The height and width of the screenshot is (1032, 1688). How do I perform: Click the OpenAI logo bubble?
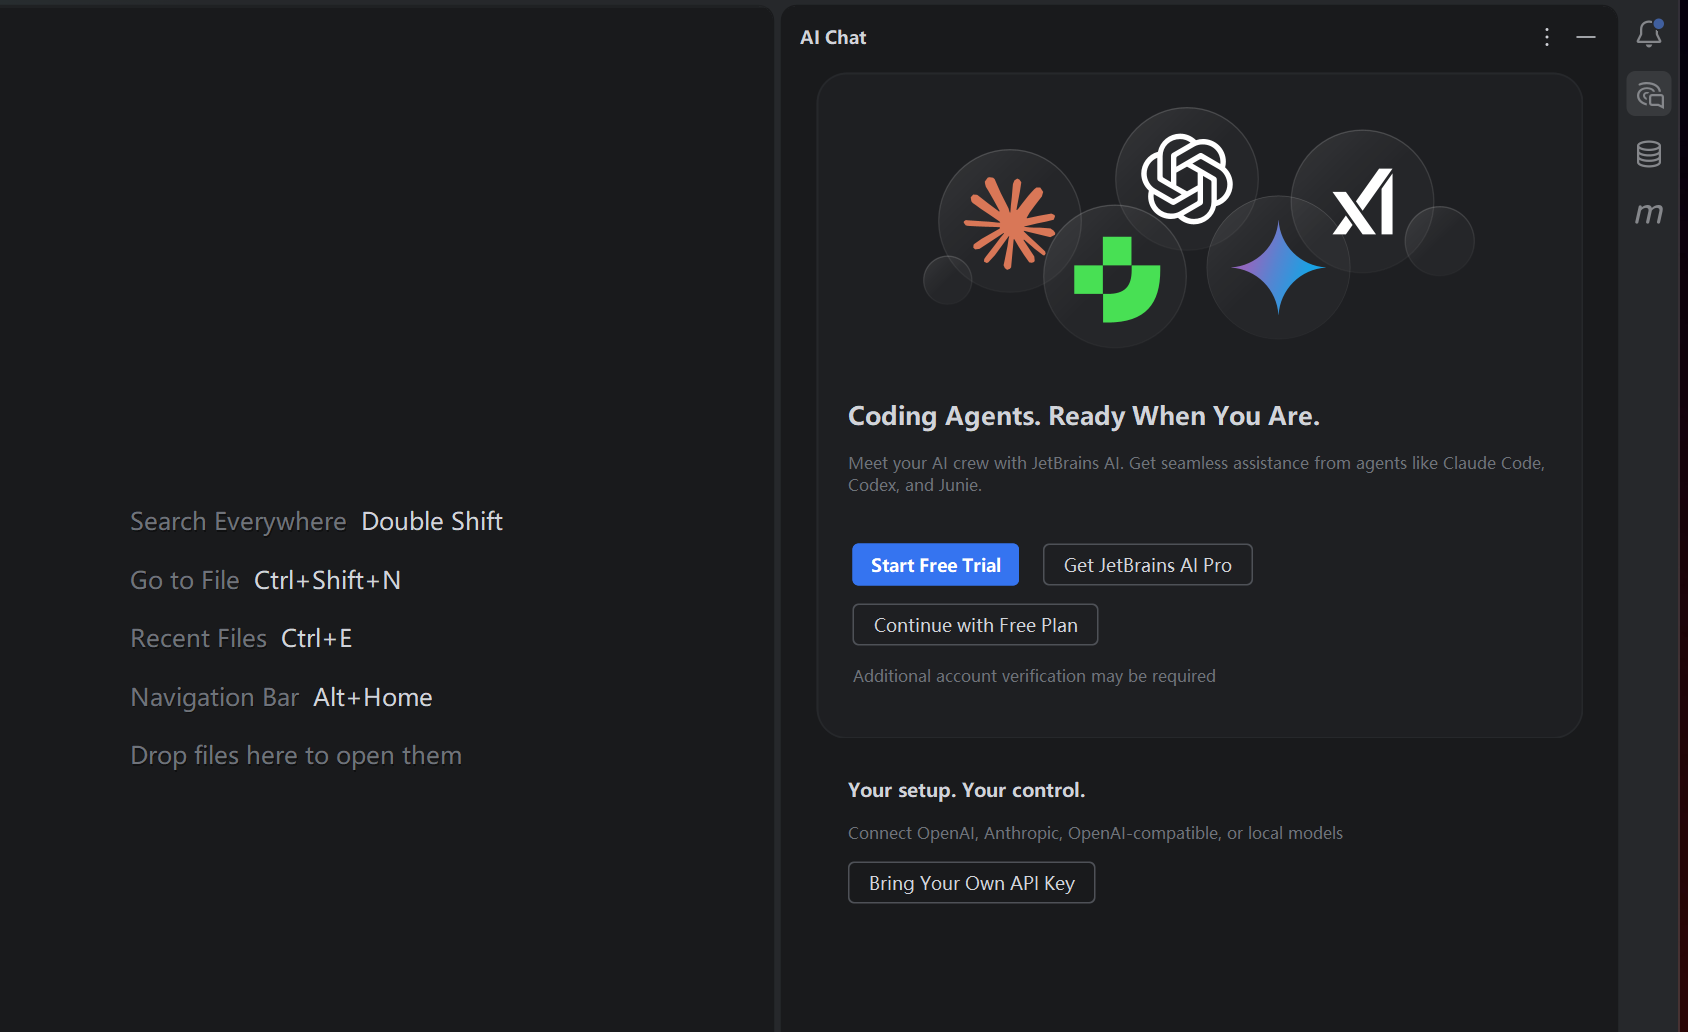(1187, 178)
